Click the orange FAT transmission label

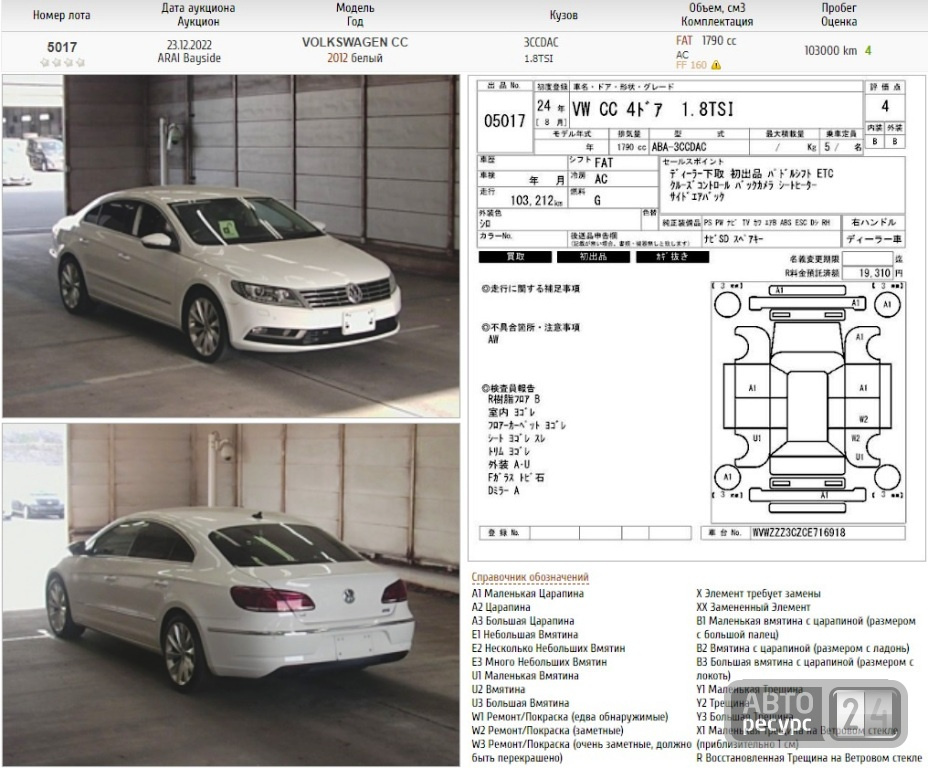click(684, 40)
